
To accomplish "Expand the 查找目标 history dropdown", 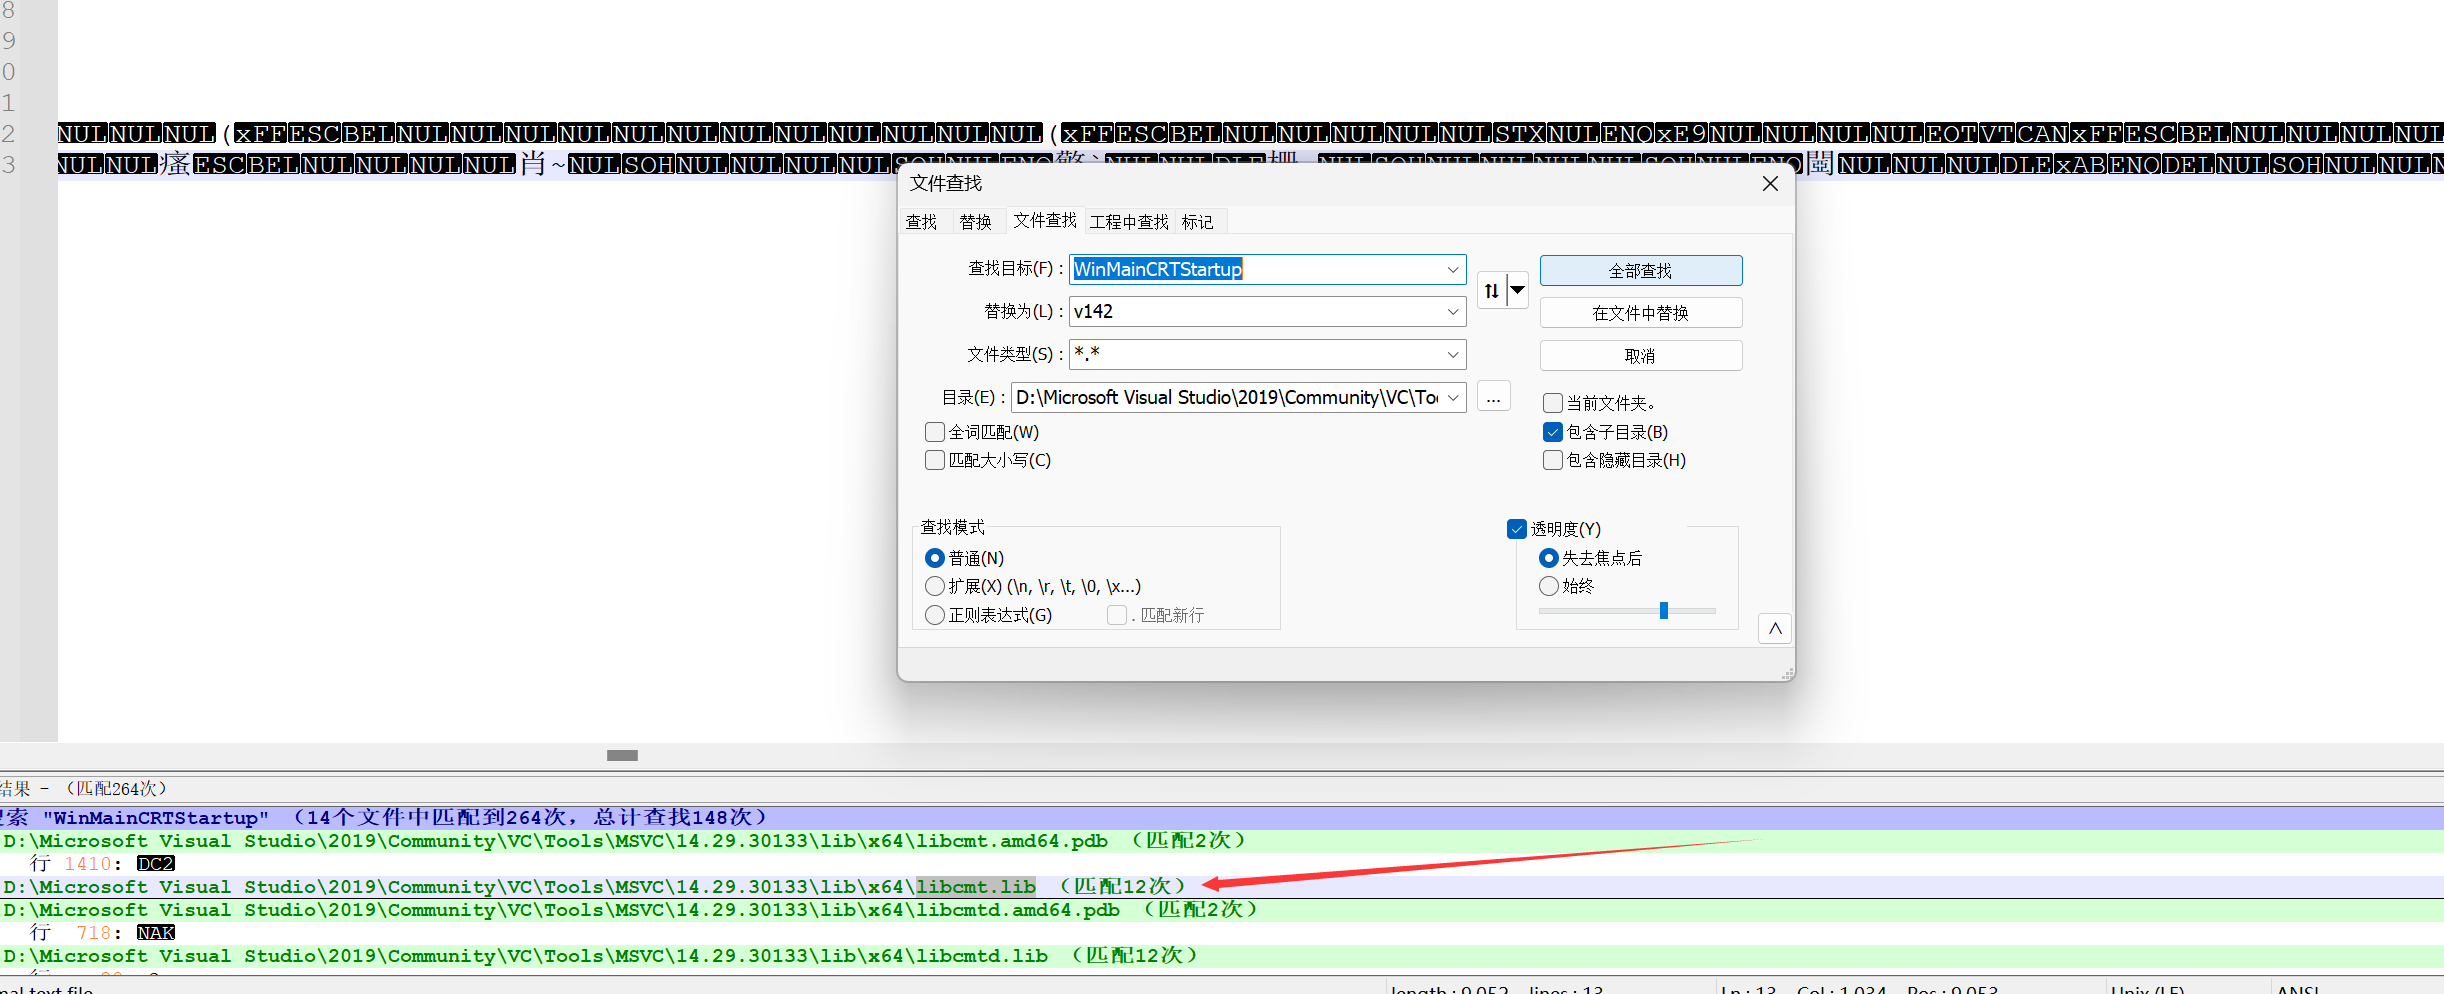I will [x=1453, y=269].
